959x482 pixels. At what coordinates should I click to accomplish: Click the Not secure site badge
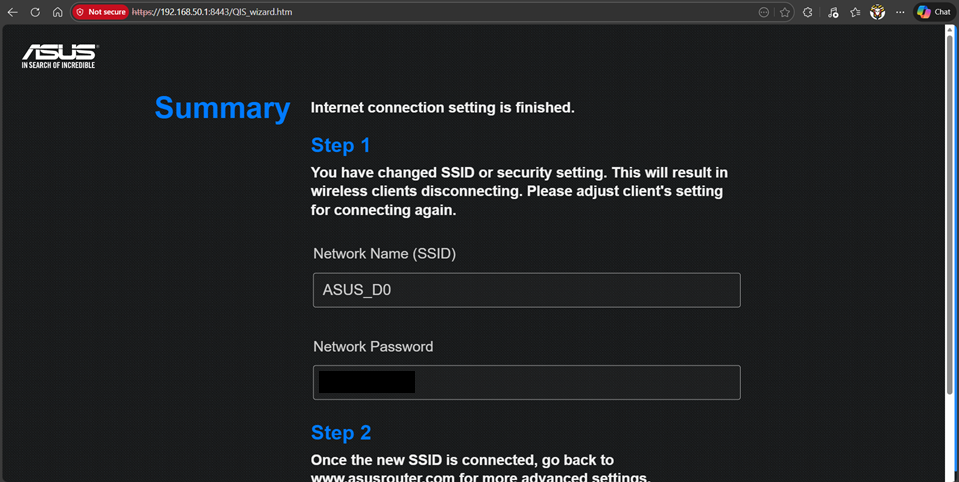coord(100,12)
